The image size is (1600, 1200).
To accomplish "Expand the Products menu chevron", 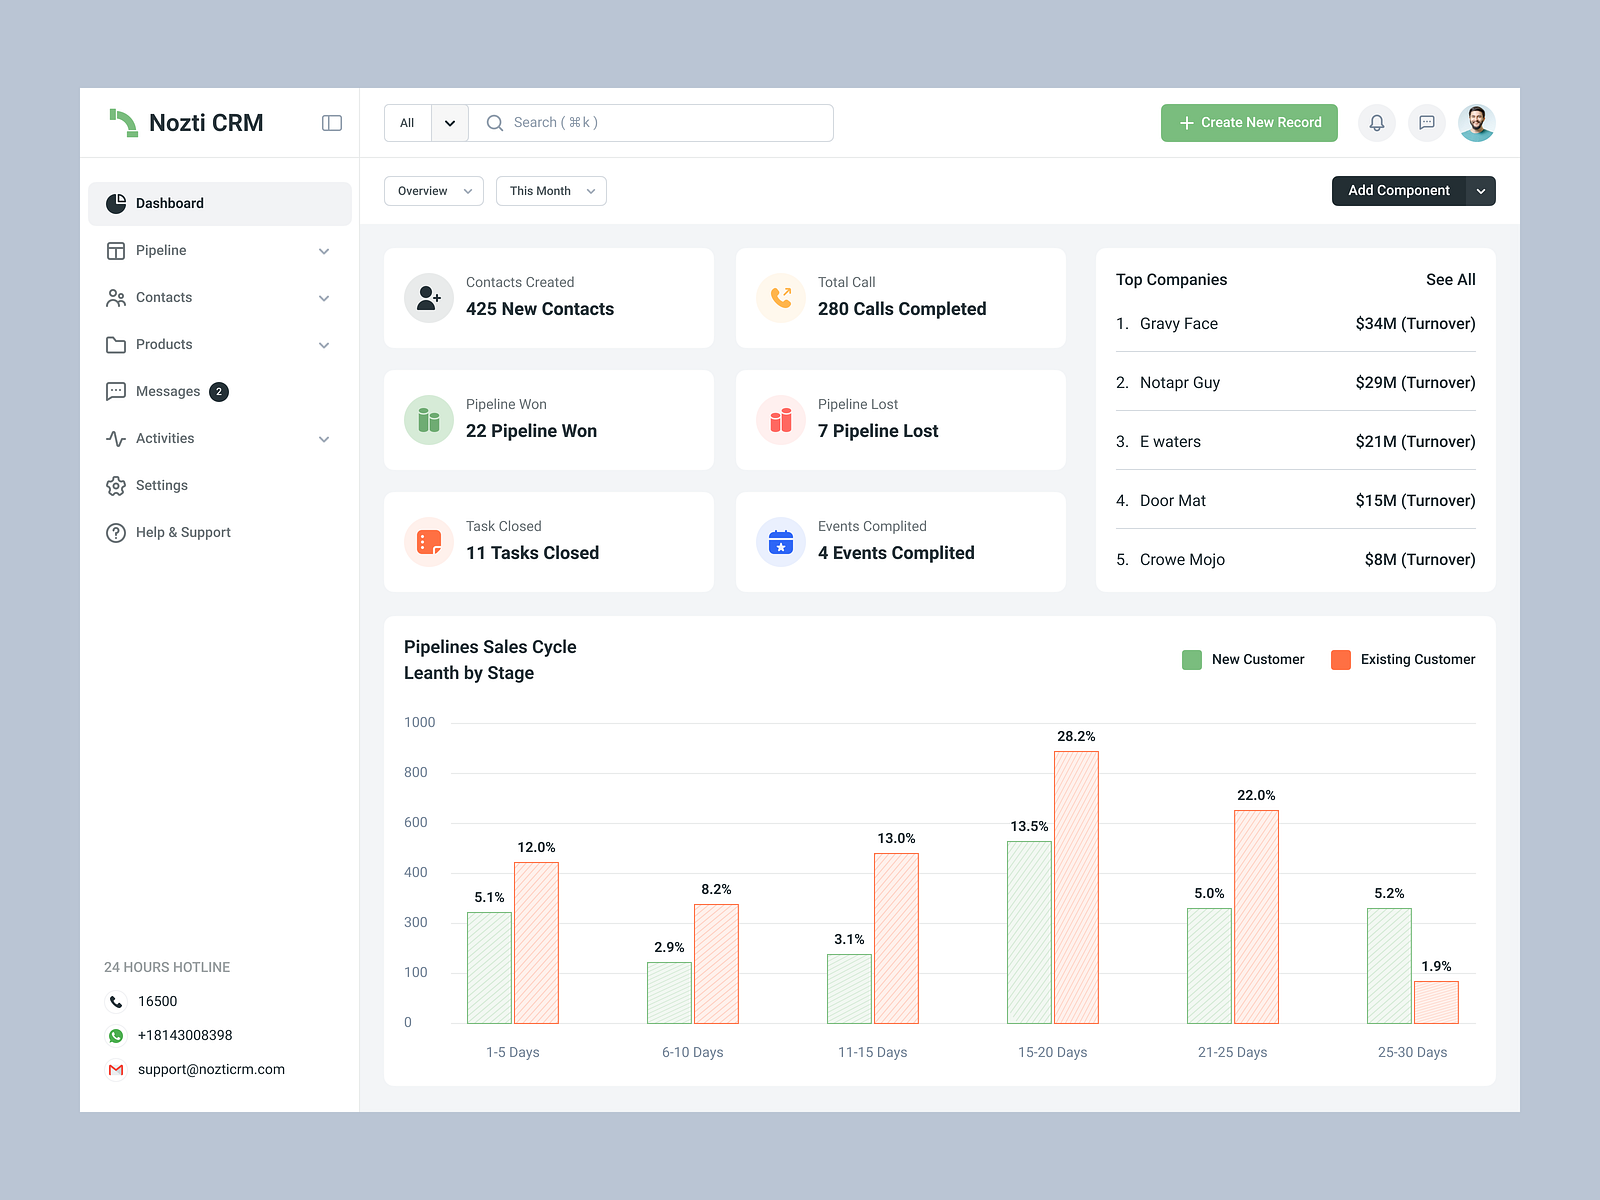I will pos(324,345).
